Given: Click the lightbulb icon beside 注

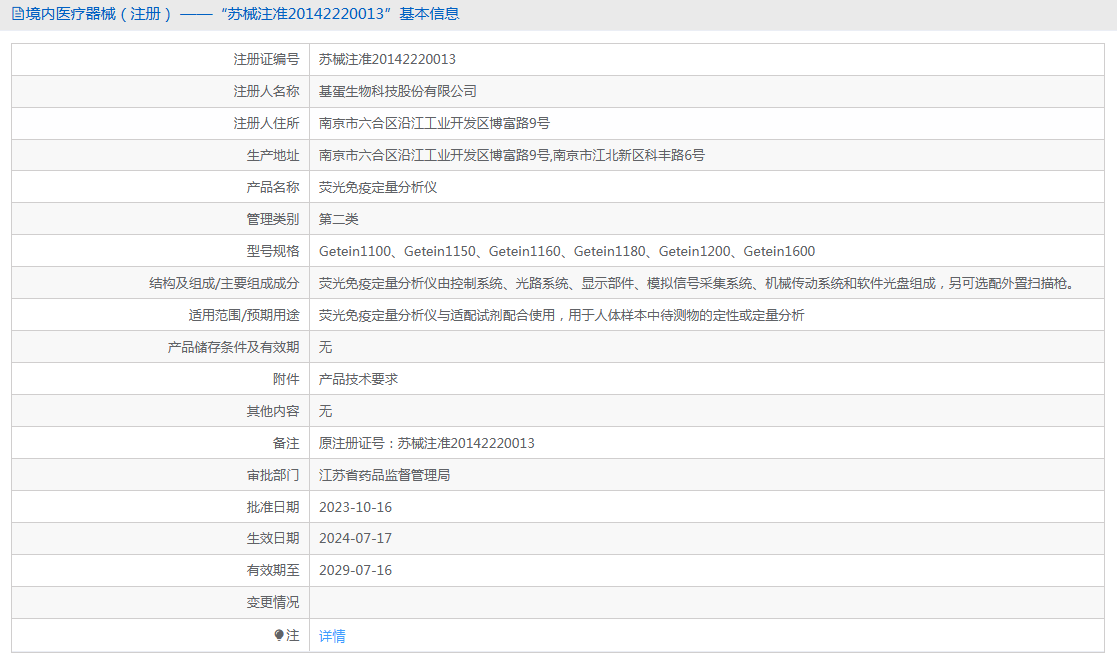Looking at the screenshot, I should 279,635.
